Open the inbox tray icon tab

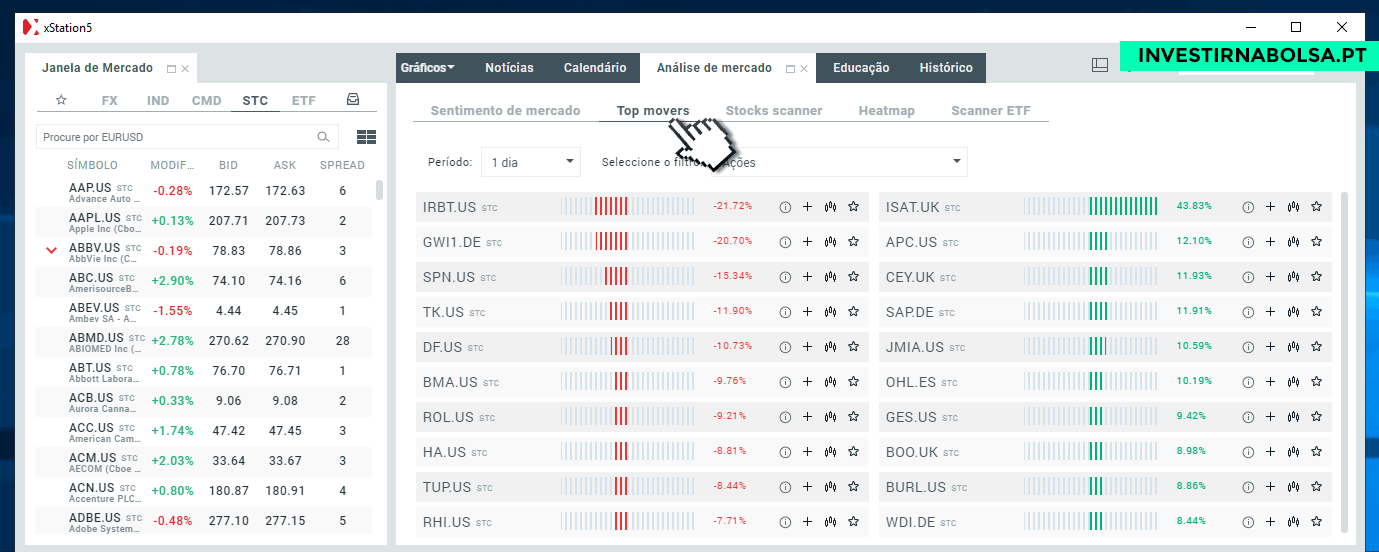click(x=353, y=100)
